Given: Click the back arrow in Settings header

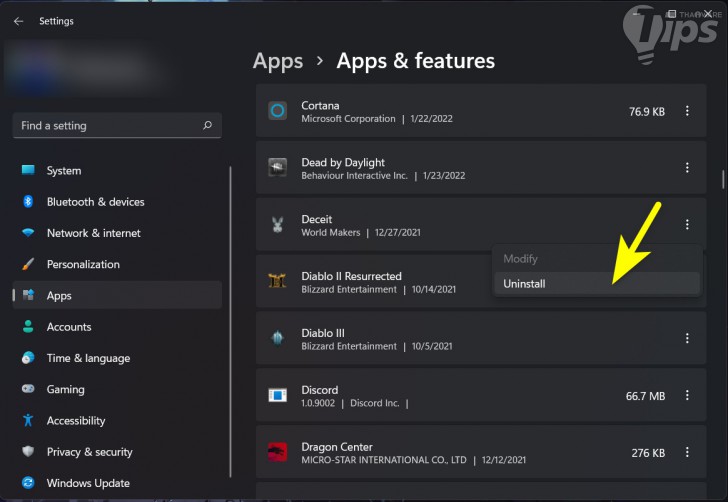Looking at the screenshot, I should click(x=18, y=21).
